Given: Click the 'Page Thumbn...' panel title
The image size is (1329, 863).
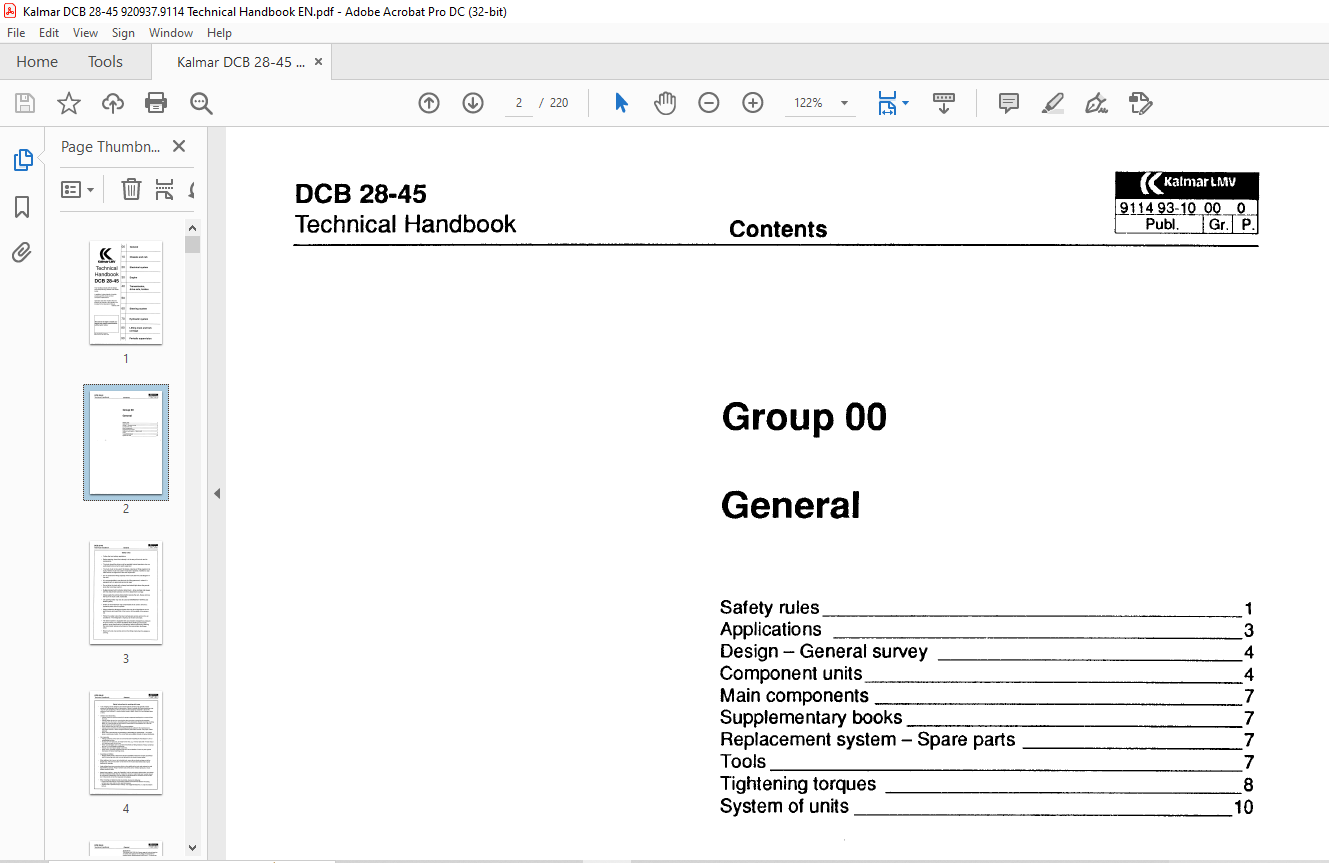Looking at the screenshot, I should point(110,146).
